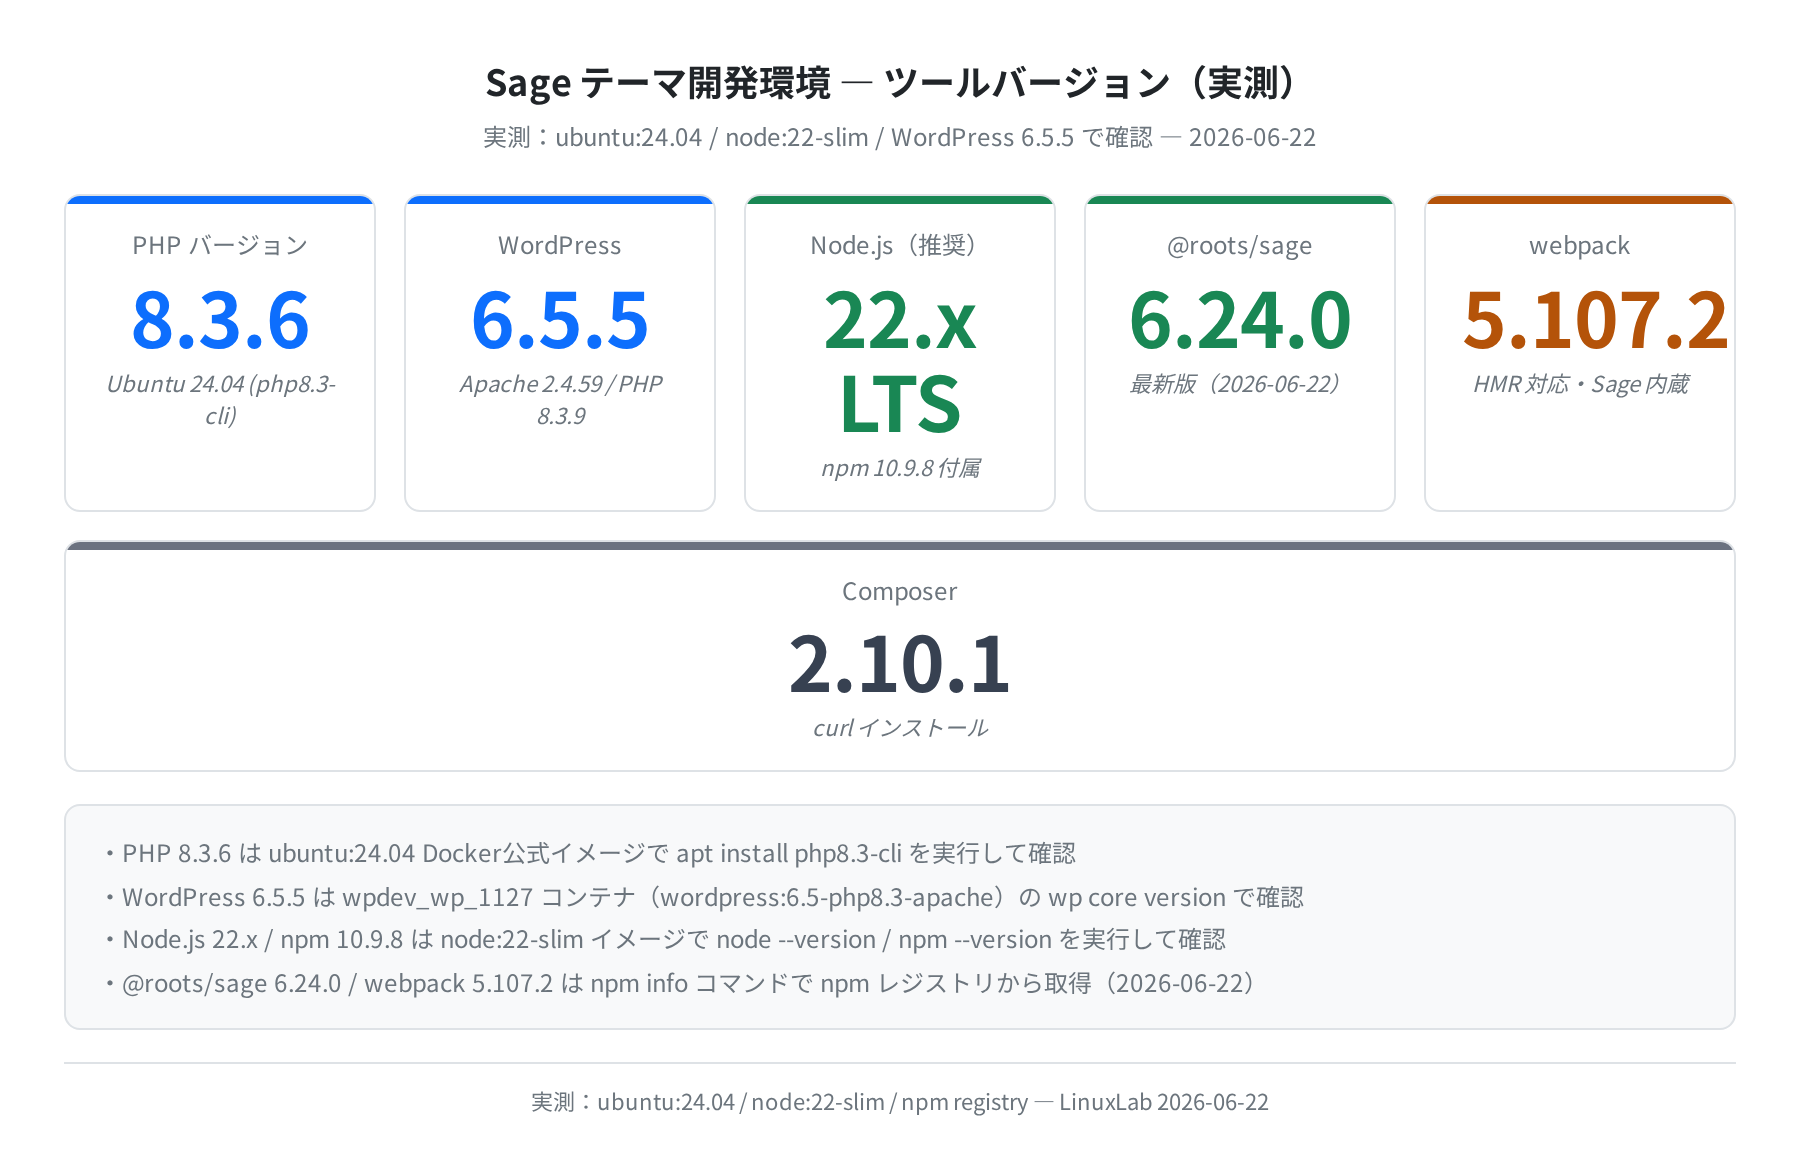Click the '@roots/sage' card label

point(1240,245)
